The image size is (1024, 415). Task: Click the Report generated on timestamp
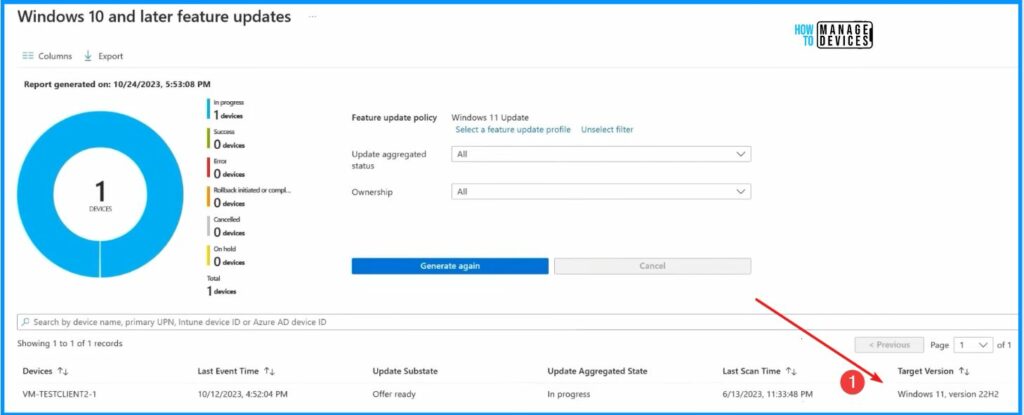pyautogui.click(x=117, y=84)
